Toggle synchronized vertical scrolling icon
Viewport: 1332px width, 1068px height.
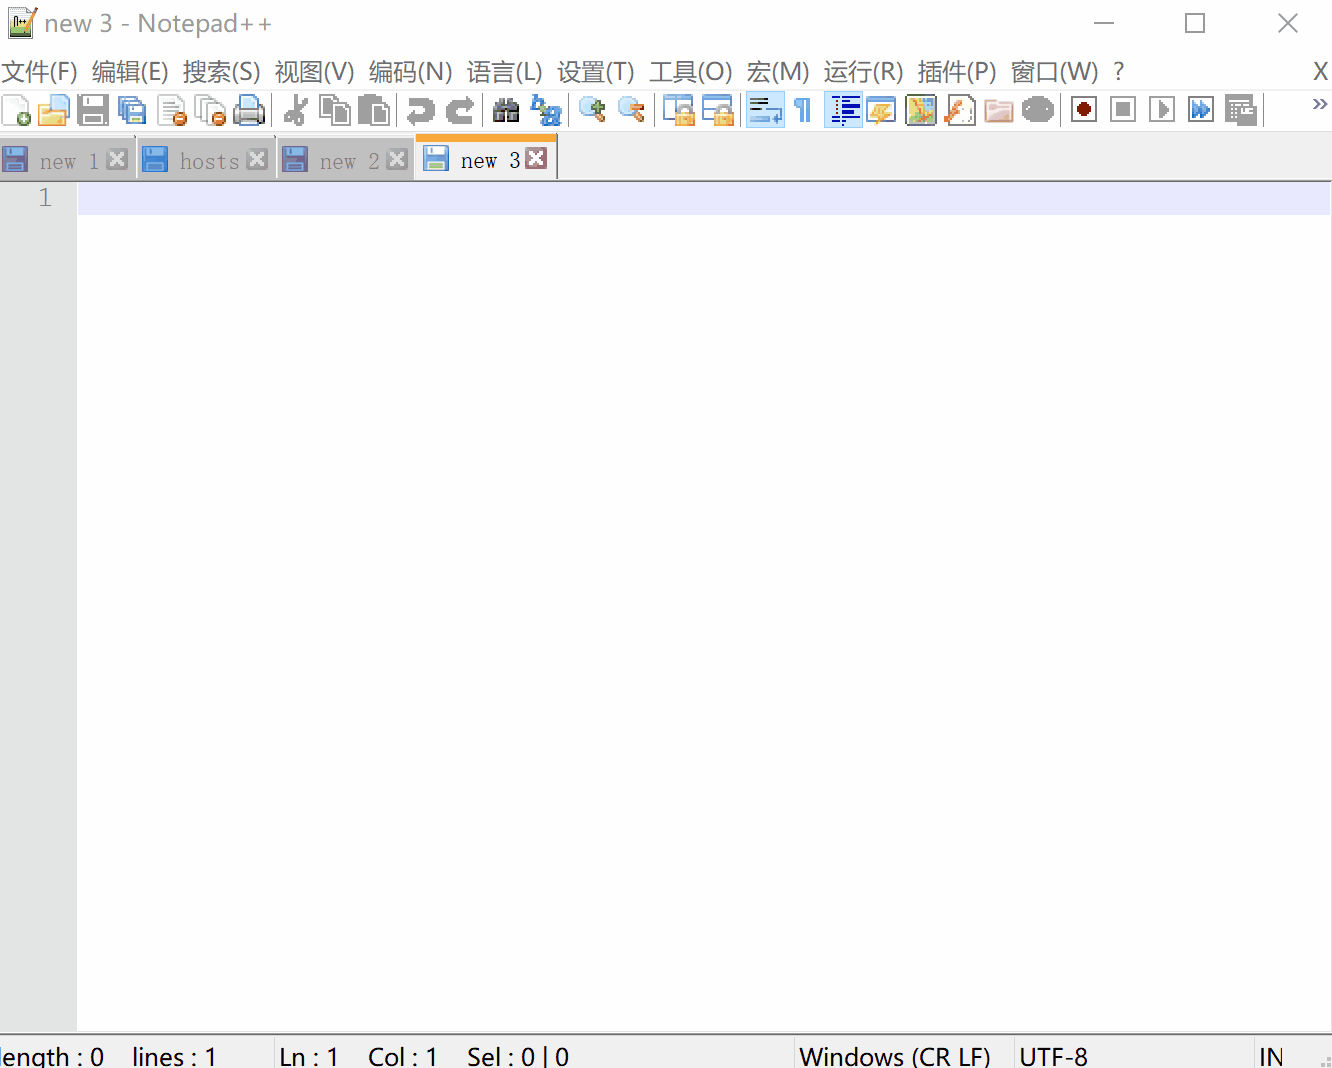point(679,110)
